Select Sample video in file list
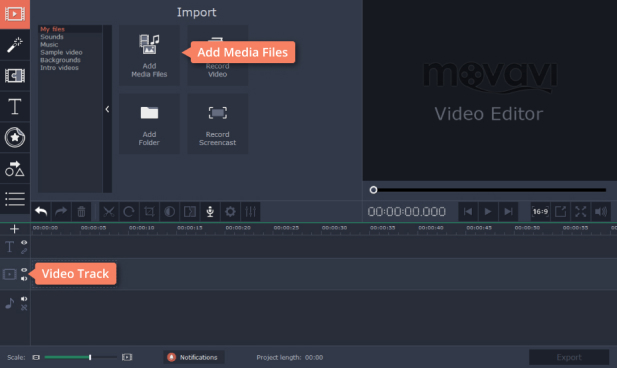The width and height of the screenshot is (617, 368). [x=61, y=52]
